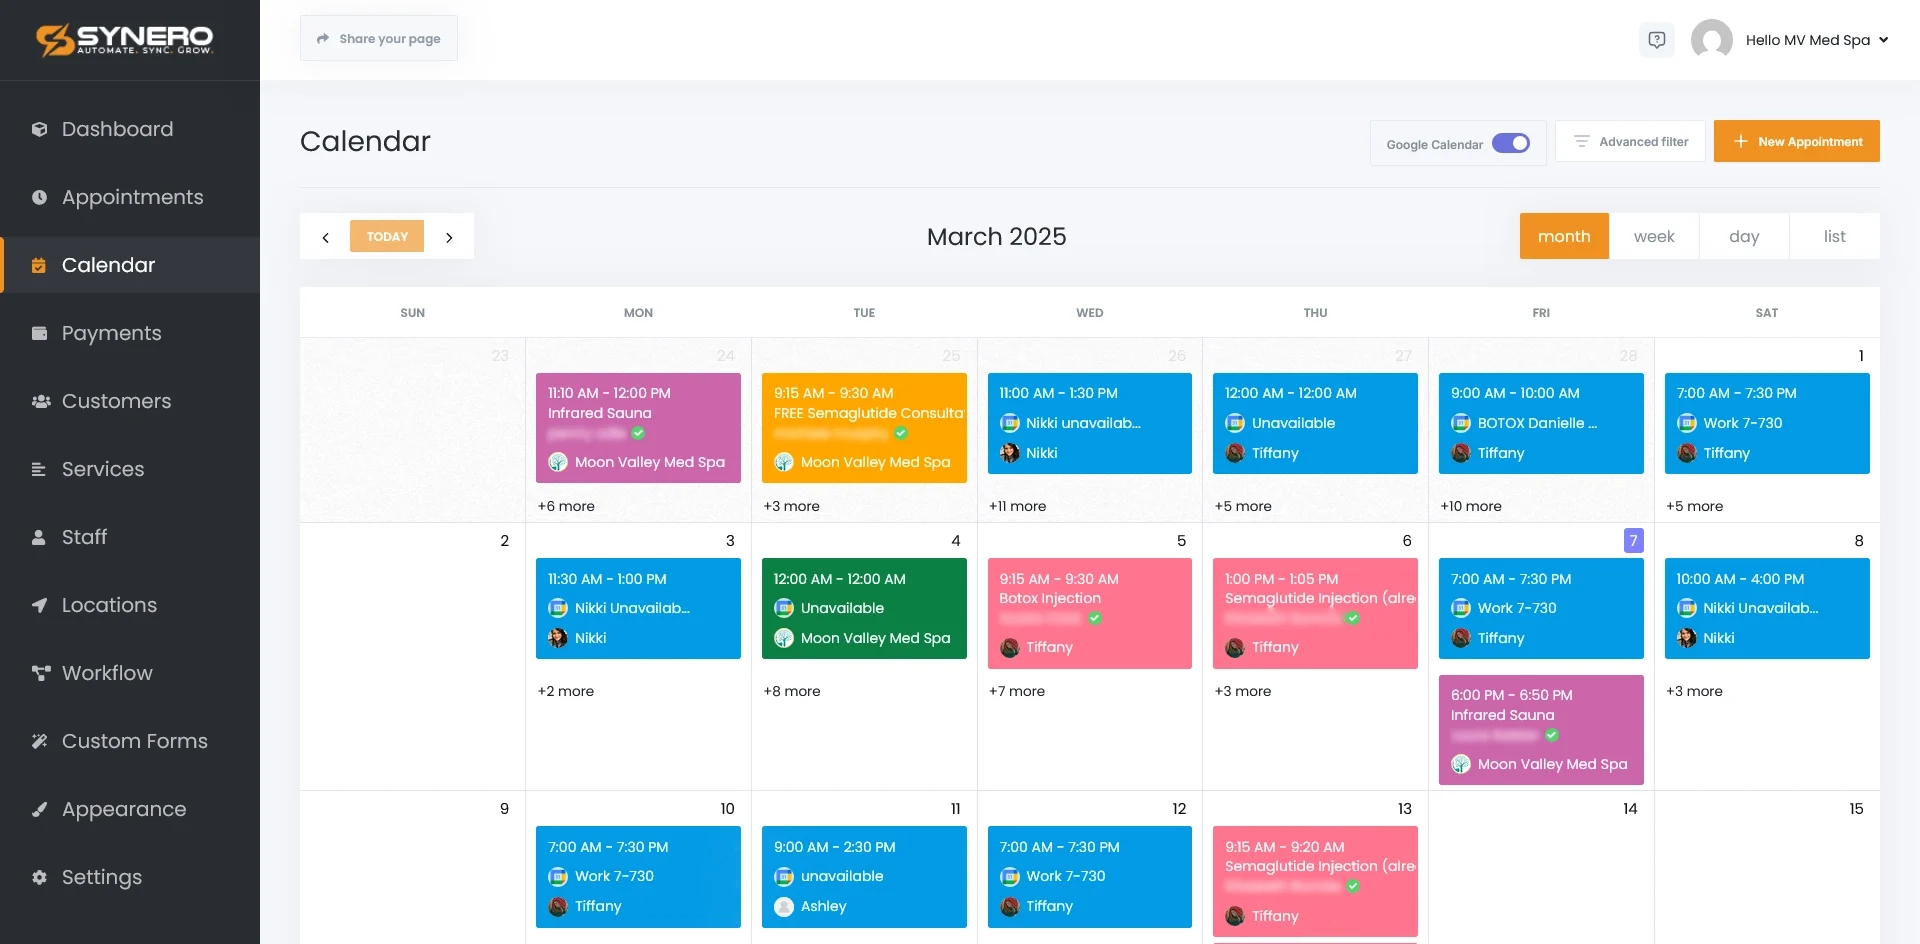The width and height of the screenshot is (1920, 944).
Task: Click the checkmark badge on Botox Injection event
Action: (1096, 618)
